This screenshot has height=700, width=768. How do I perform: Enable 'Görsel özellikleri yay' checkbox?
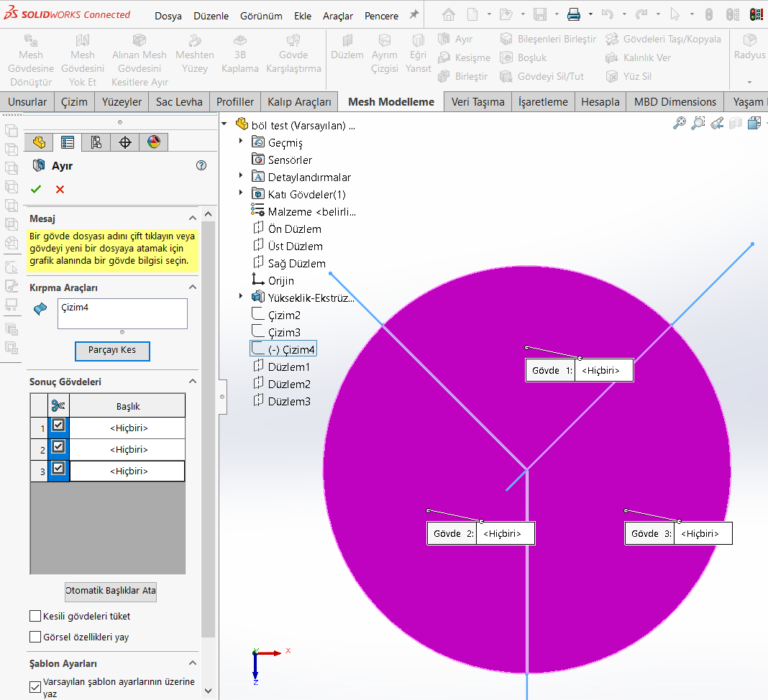[36, 636]
